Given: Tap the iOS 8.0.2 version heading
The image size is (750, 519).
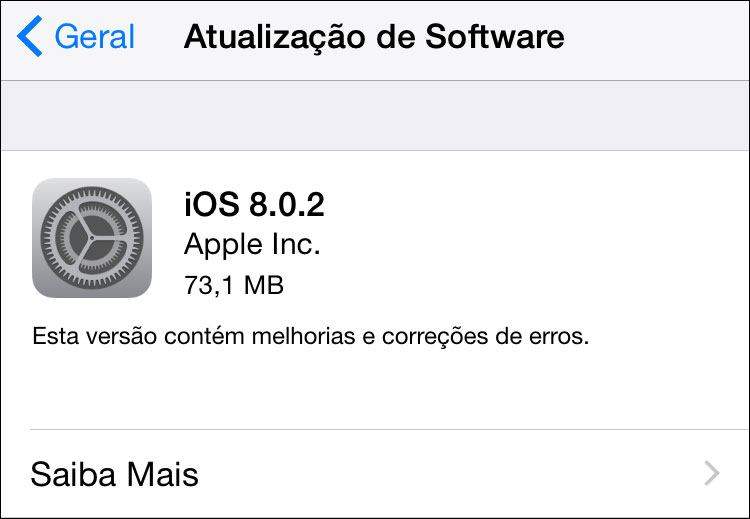Looking at the screenshot, I should click(254, 204).
